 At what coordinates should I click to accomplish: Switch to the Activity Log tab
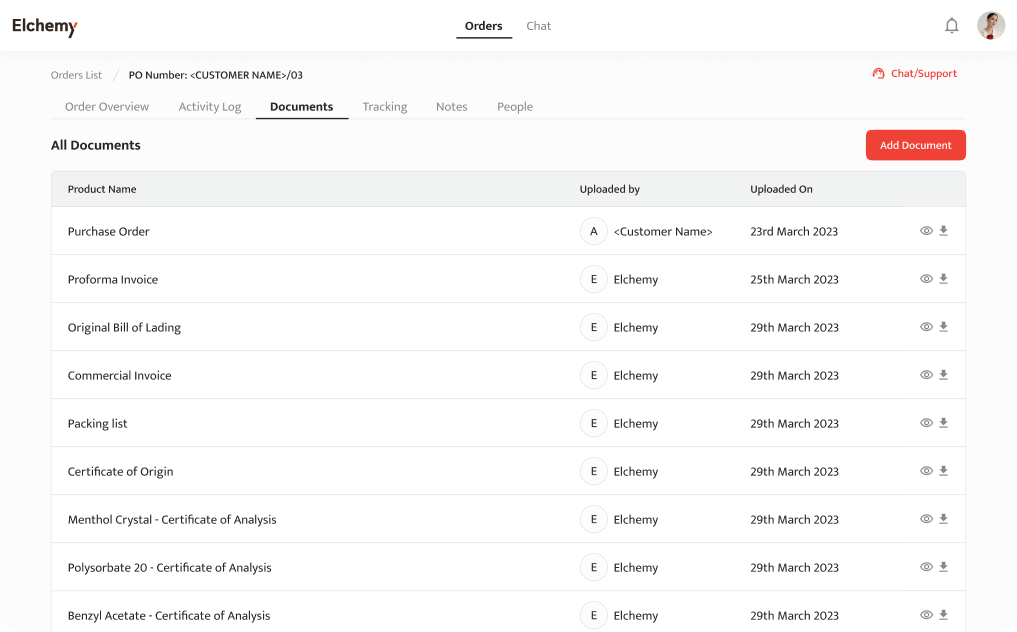(x=210, y=107)
